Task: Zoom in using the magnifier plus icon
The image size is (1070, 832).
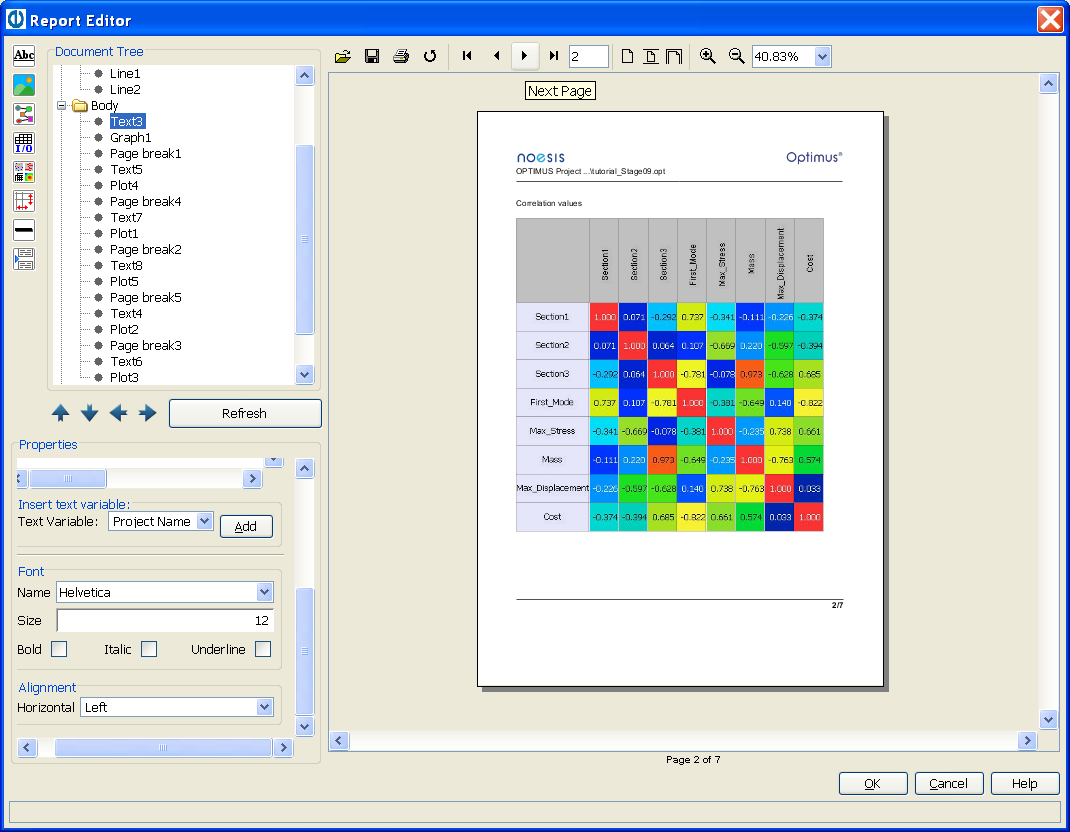Action: click(708, 56)
